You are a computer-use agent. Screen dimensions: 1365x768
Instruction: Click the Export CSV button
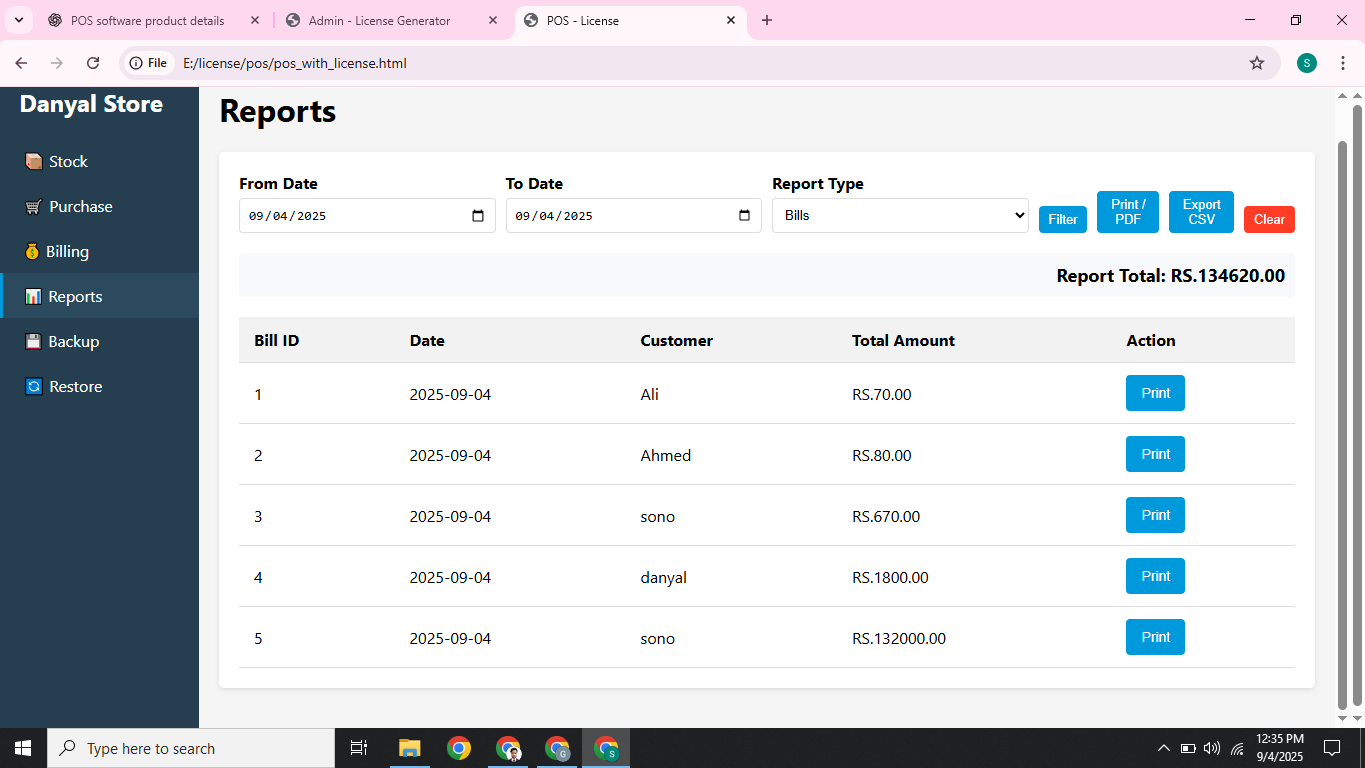[1200, 211]
